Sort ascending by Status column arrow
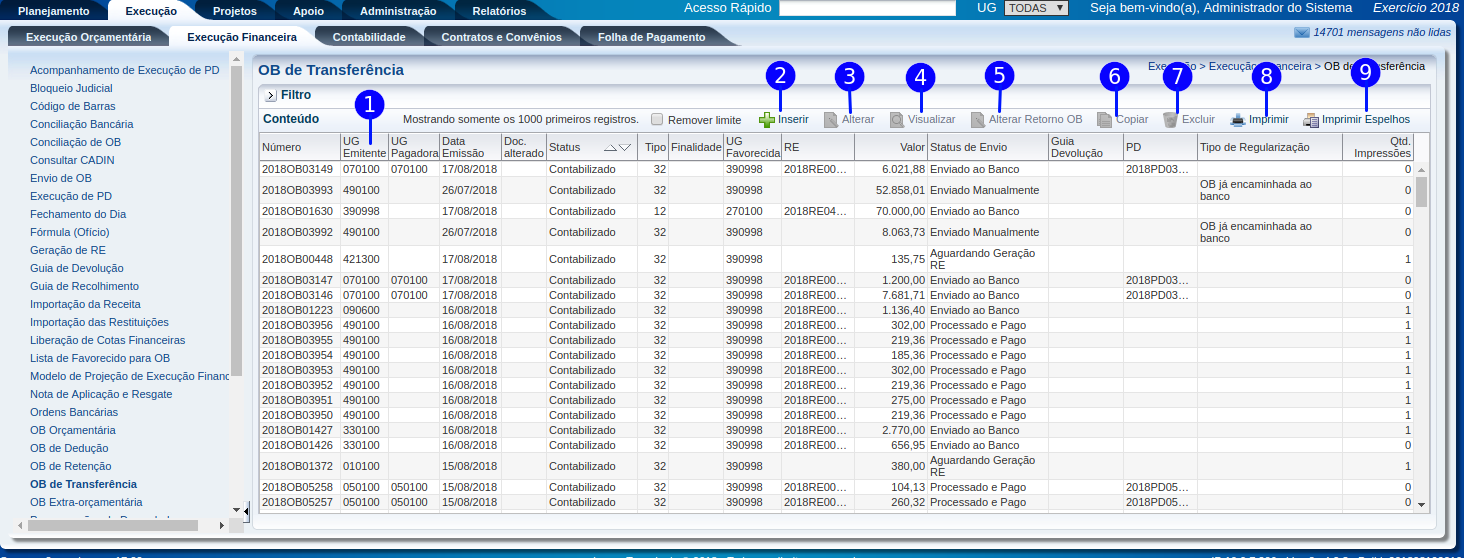This screenshot has height=559, width=1465. pyautogui.click(x=610, y=148)
